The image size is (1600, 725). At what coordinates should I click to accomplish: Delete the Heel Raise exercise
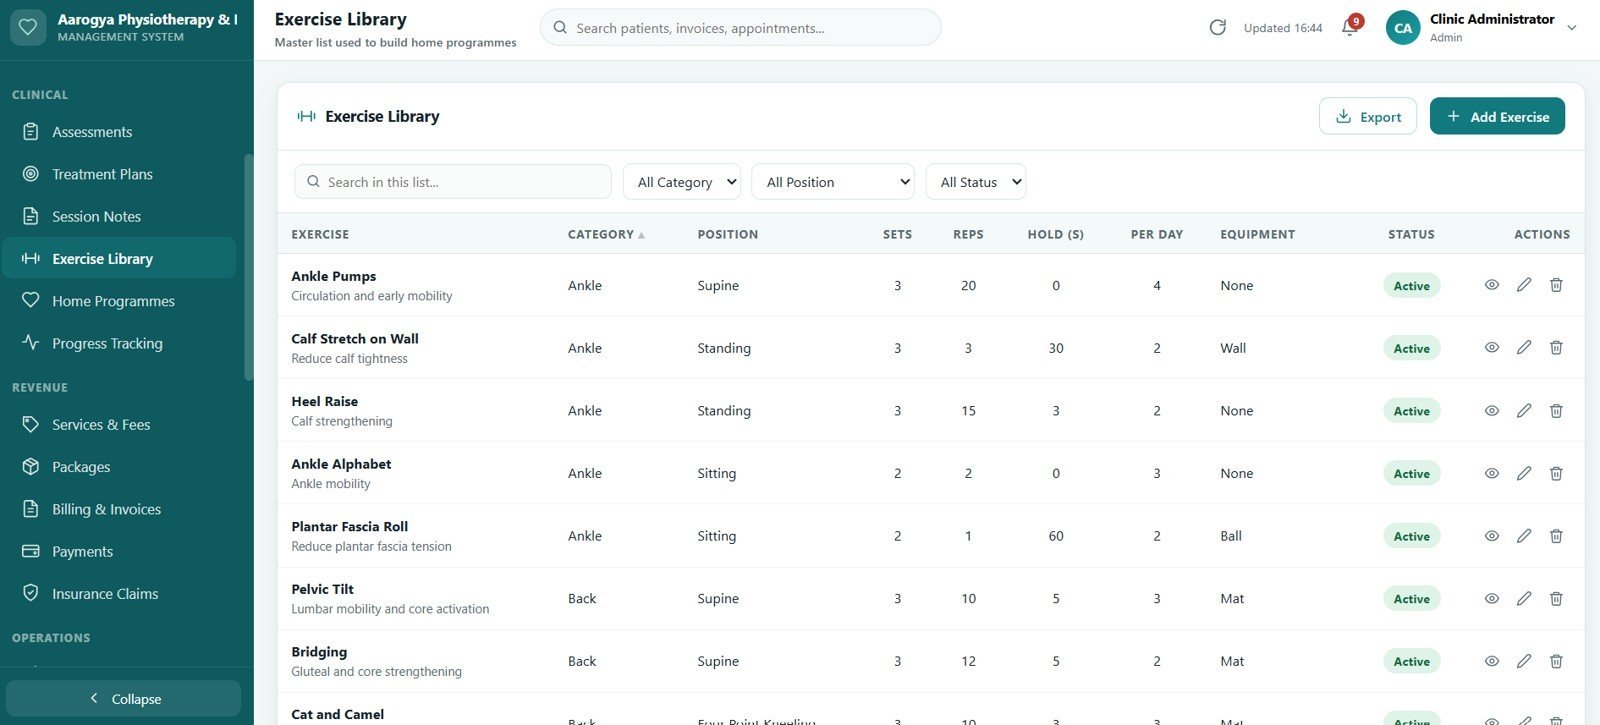coord(1556,411)
